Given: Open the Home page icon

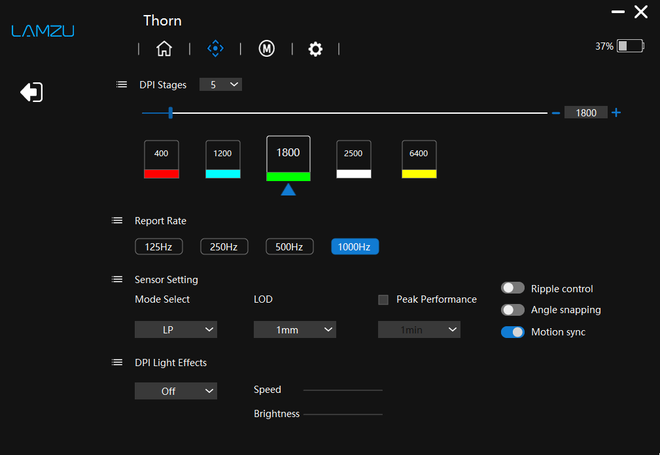Looking at the screenshot, I should point(164,48).
